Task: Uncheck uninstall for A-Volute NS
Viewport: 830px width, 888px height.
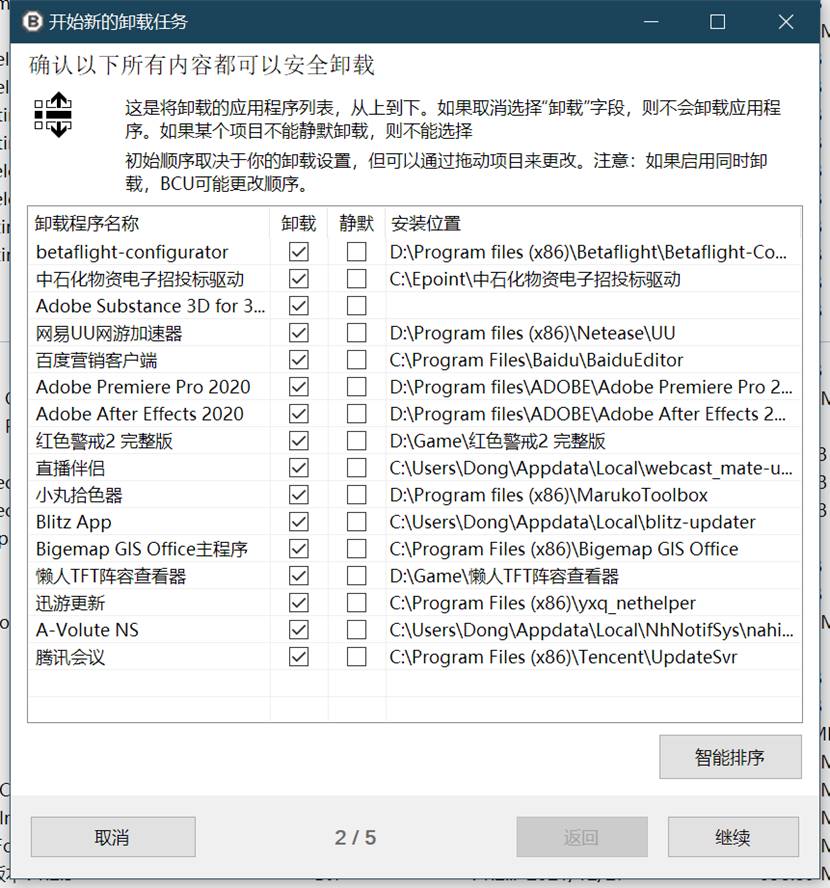Action: tap(299, 630)
